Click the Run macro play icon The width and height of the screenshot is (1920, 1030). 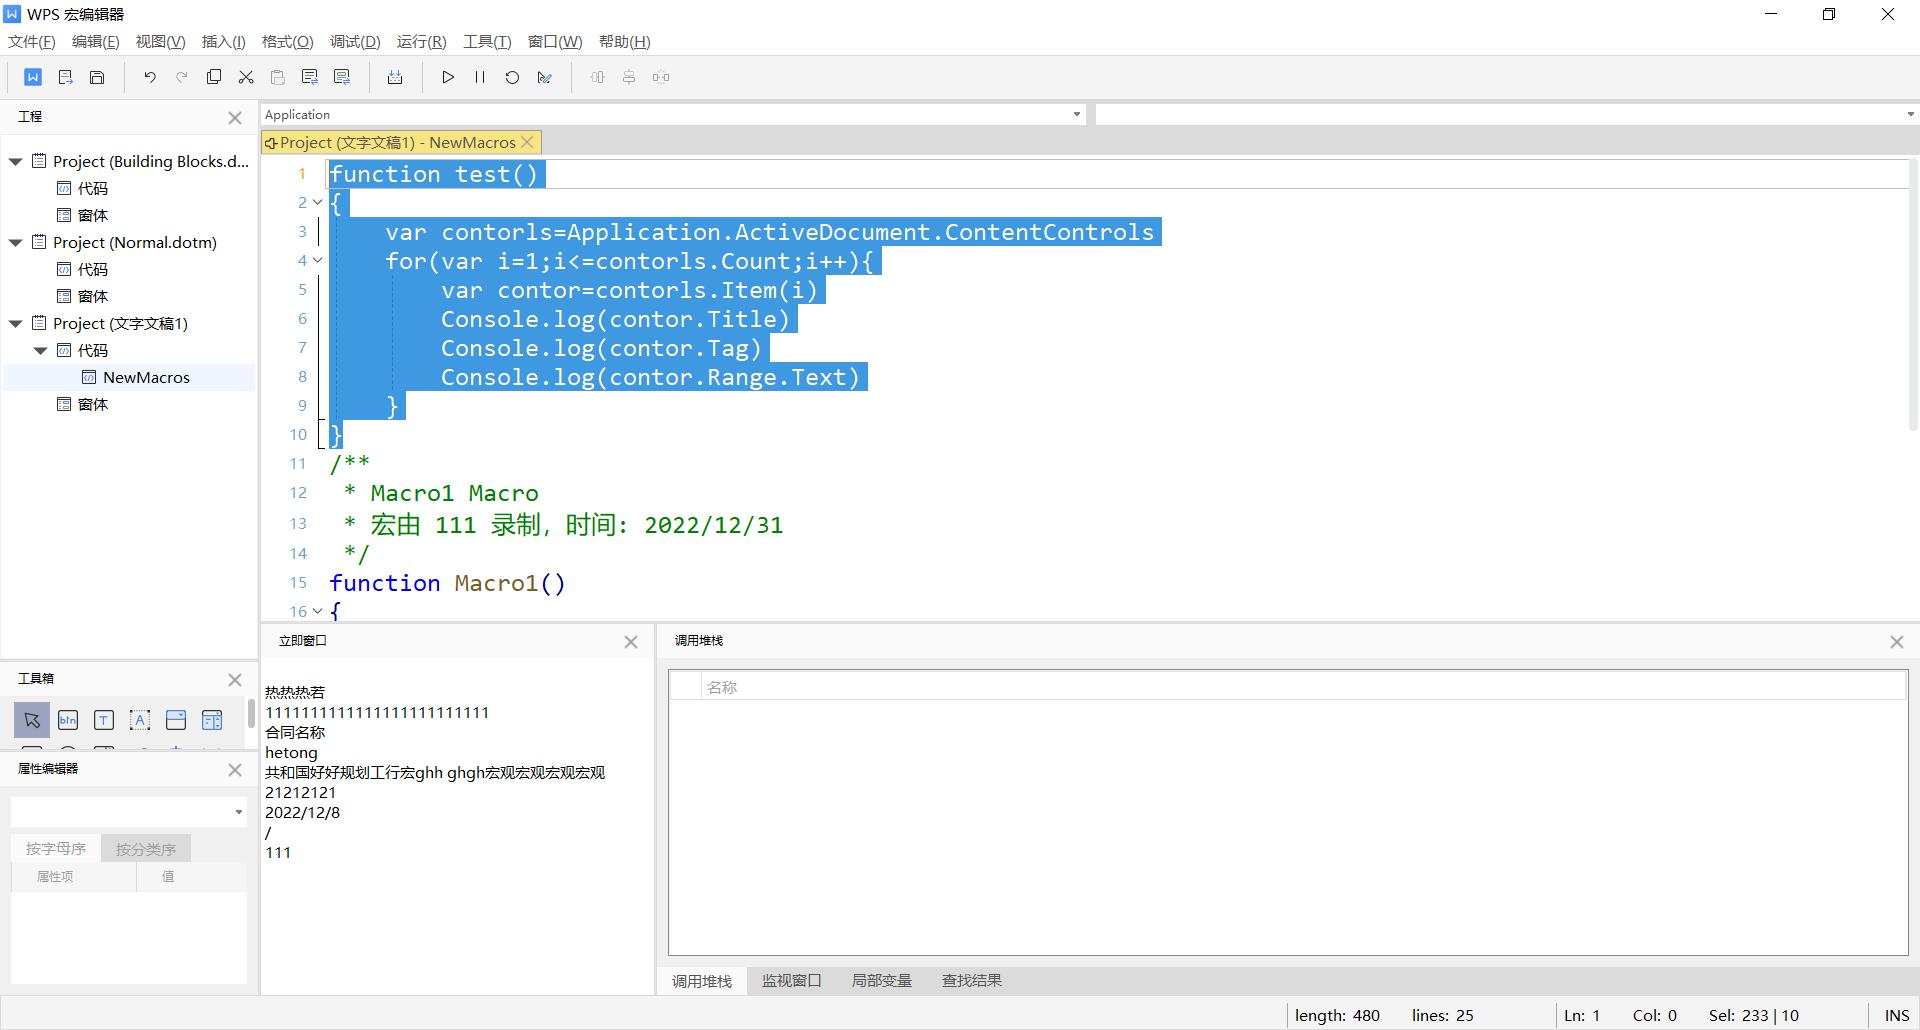point(448,77)
